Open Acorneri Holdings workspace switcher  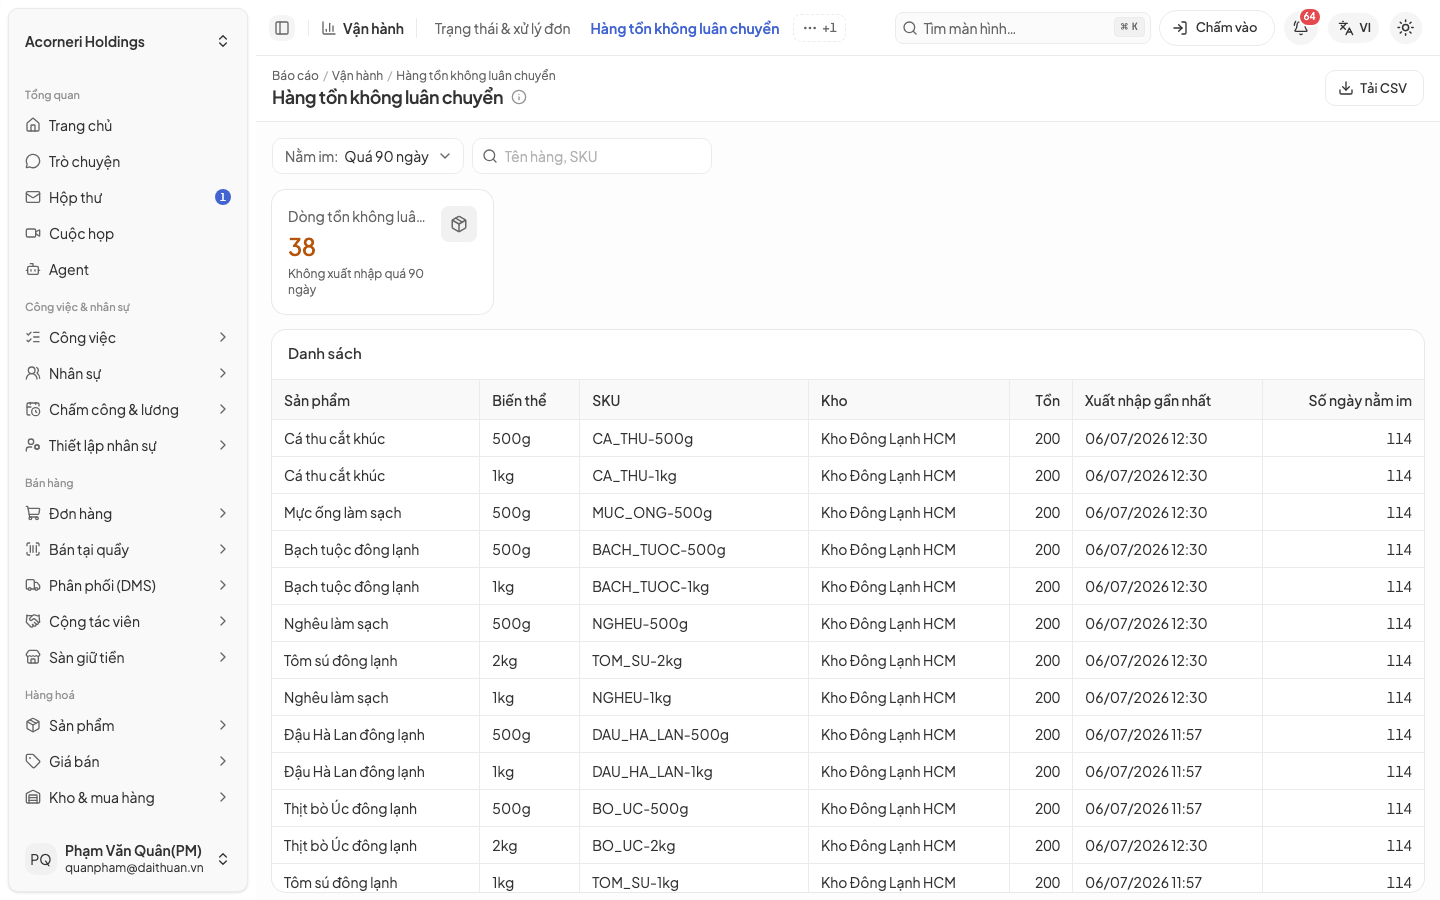pos(128,42)
